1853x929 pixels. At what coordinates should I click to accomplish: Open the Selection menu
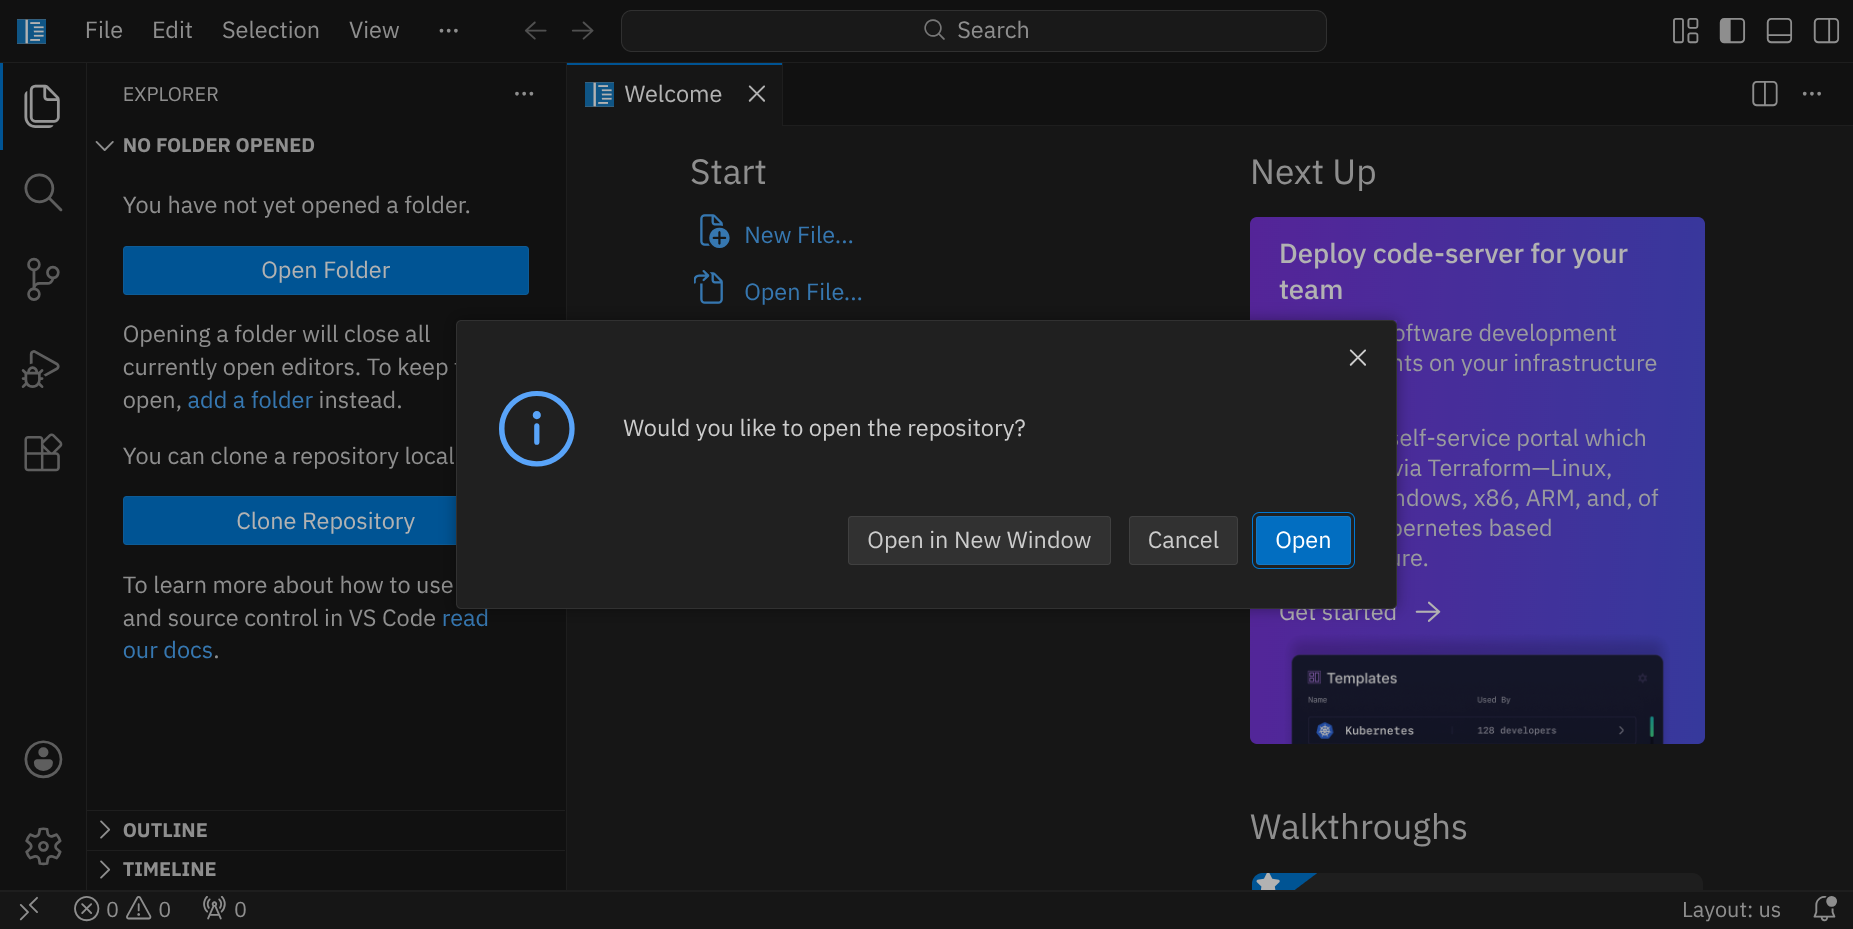270,31
